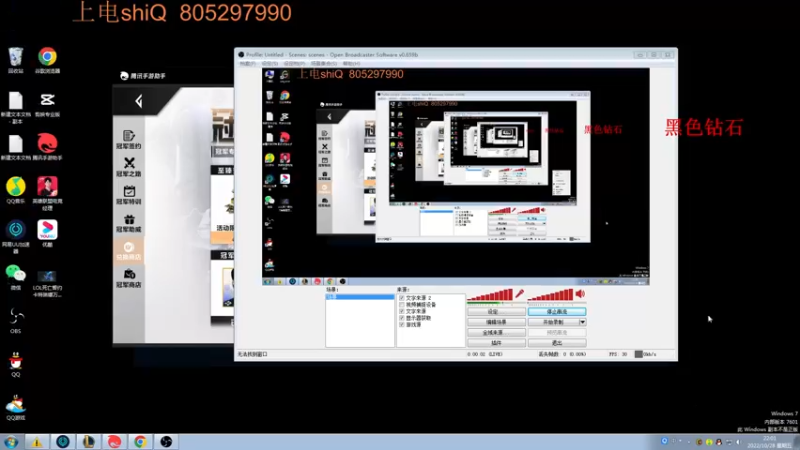Open the 场景集合(S) menu in OBS
Viewport: 800px width, 450px height.
coord(323,63)
